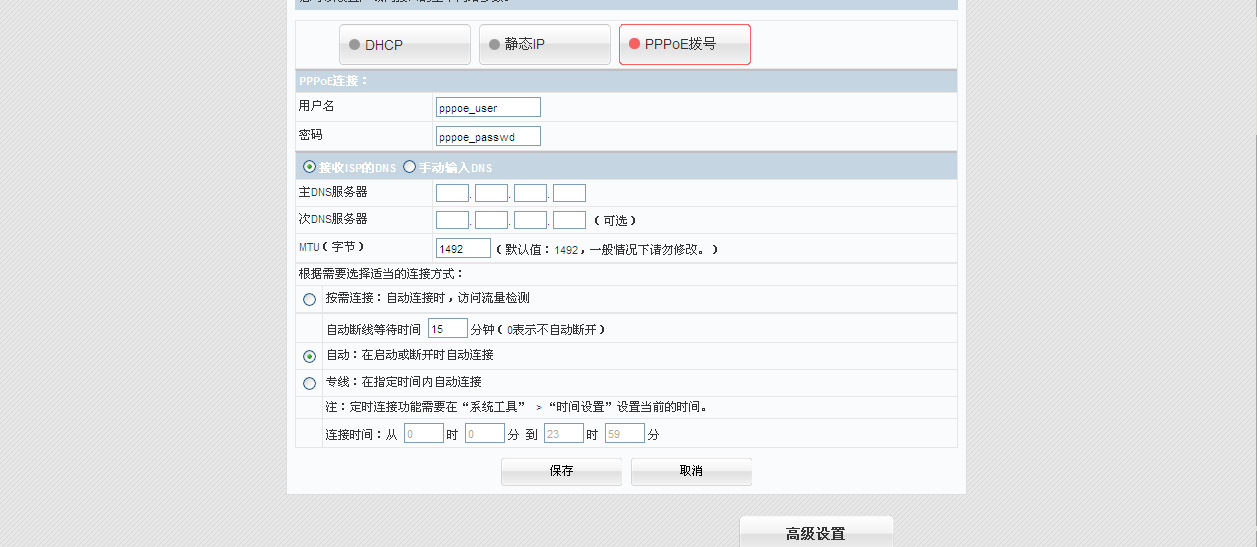1257x547 pixels.
Task: Switch to the DHCP connection tab
Action: click(405, 45)
